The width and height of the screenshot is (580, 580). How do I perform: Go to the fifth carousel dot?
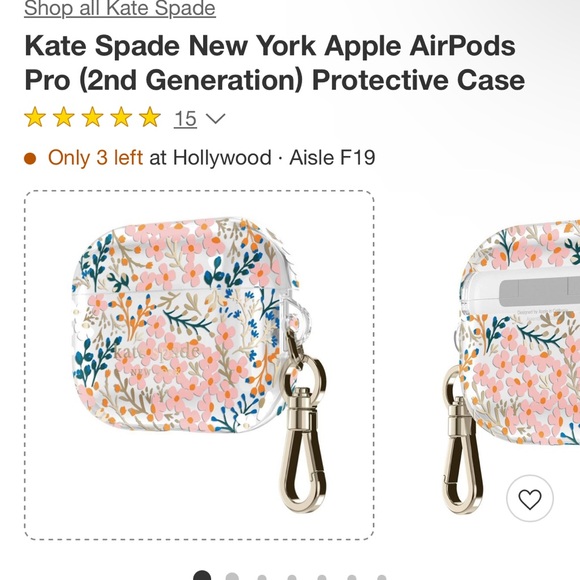click(322, 577)
